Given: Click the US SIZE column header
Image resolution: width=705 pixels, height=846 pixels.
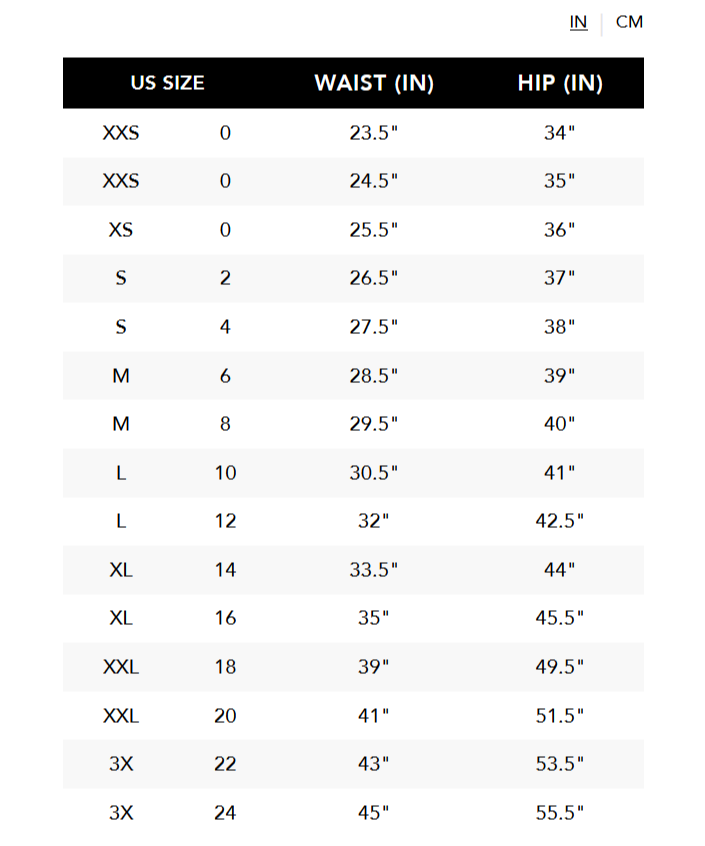Looking at the screenshot, I should point(168,83).
